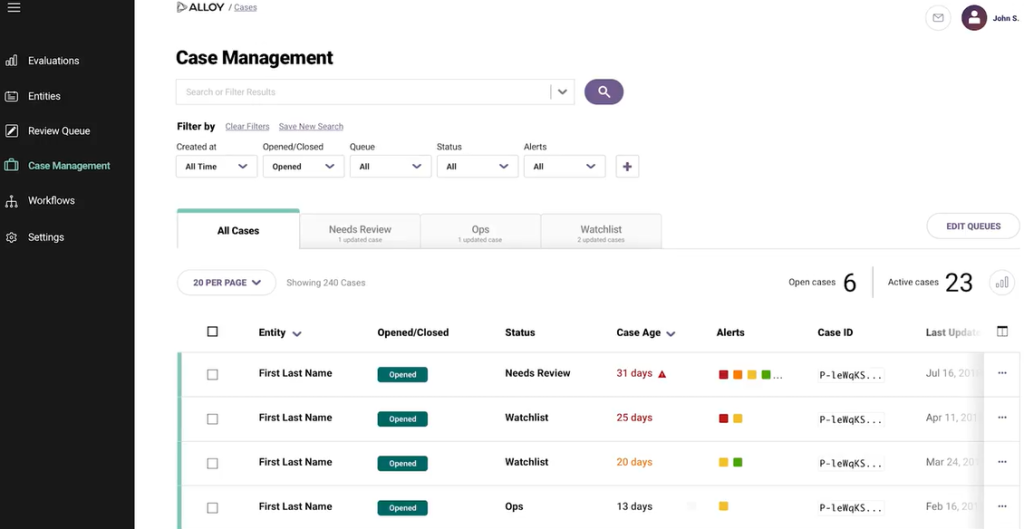The image size is (1024, 529).
Task: Open three-dot menu for Needs Review row
Action: coord(1002,374)
